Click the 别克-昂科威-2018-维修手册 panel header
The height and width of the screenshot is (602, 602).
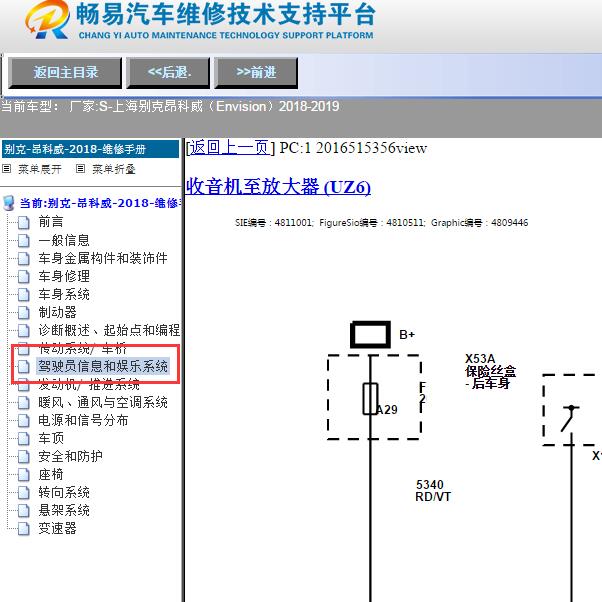[x=90, y=149]
